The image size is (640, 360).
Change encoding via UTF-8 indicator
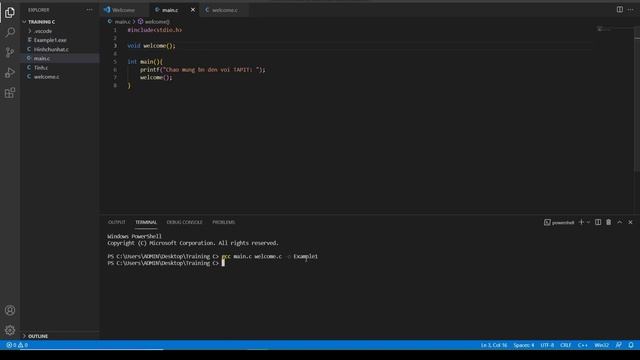[x=547, y=345]
